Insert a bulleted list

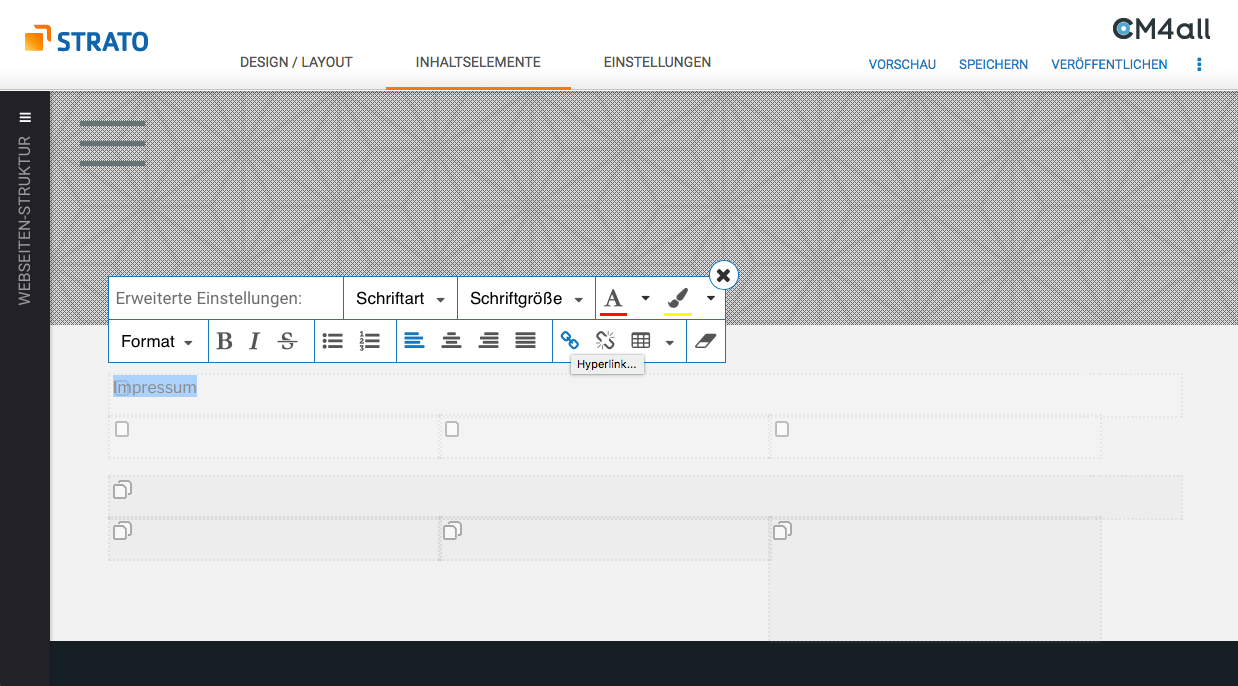(333, 341)
